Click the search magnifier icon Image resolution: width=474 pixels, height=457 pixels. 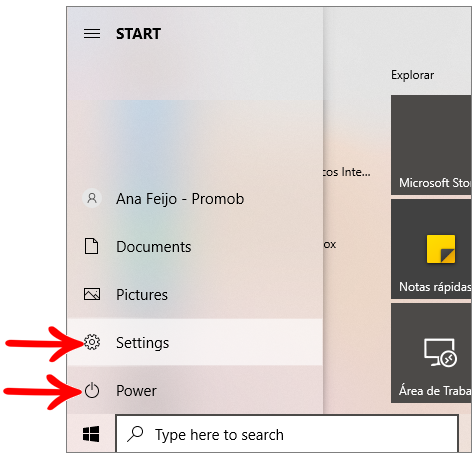click(135, 434)
